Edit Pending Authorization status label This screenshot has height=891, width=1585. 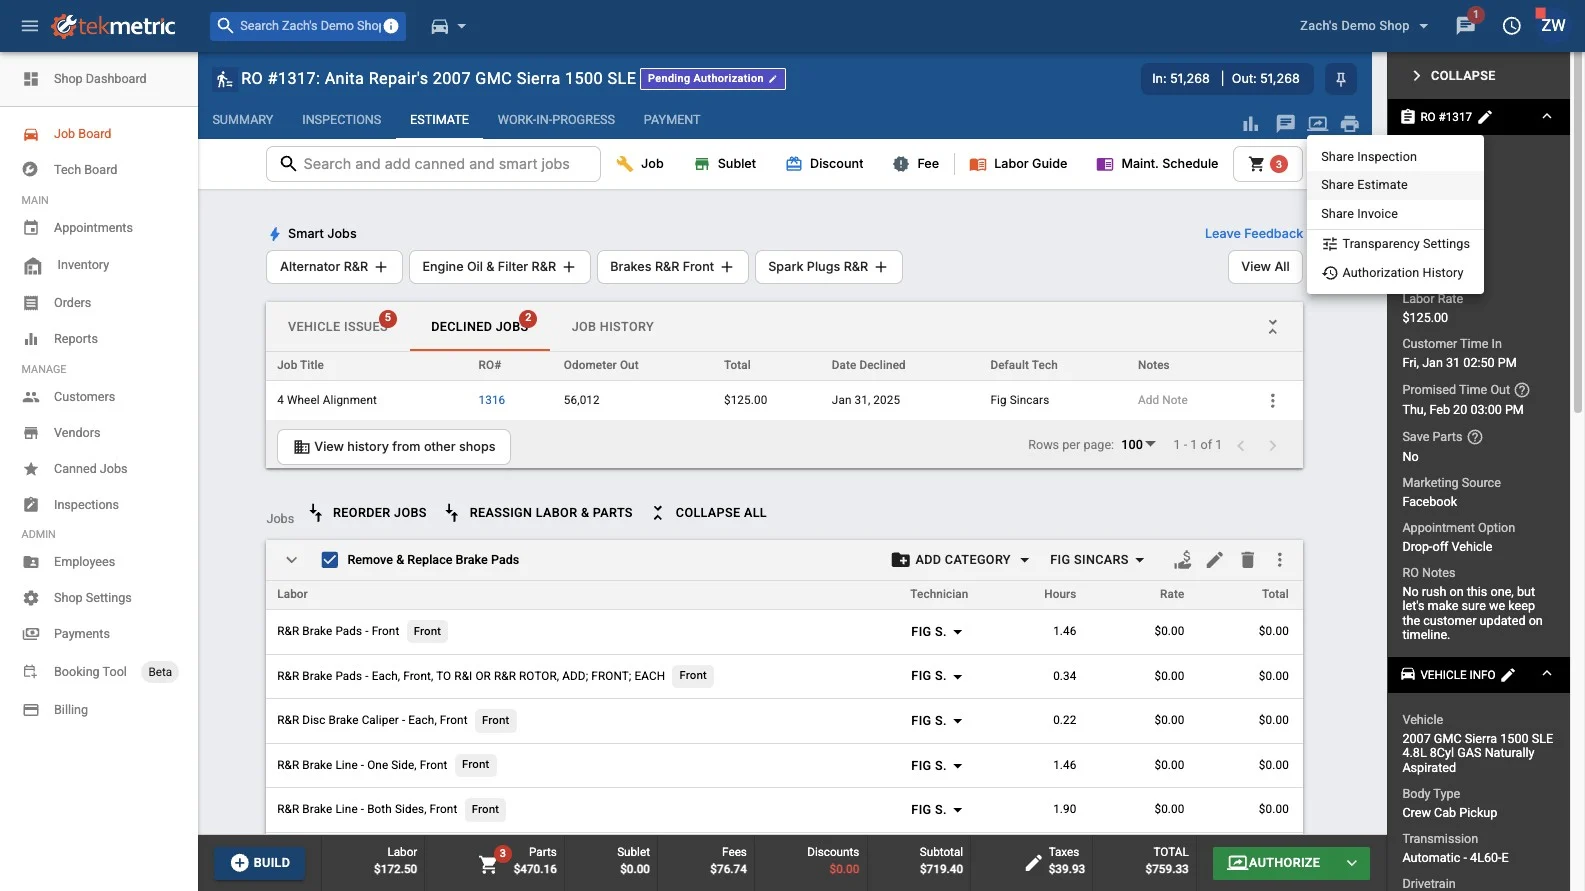(712, 79)
